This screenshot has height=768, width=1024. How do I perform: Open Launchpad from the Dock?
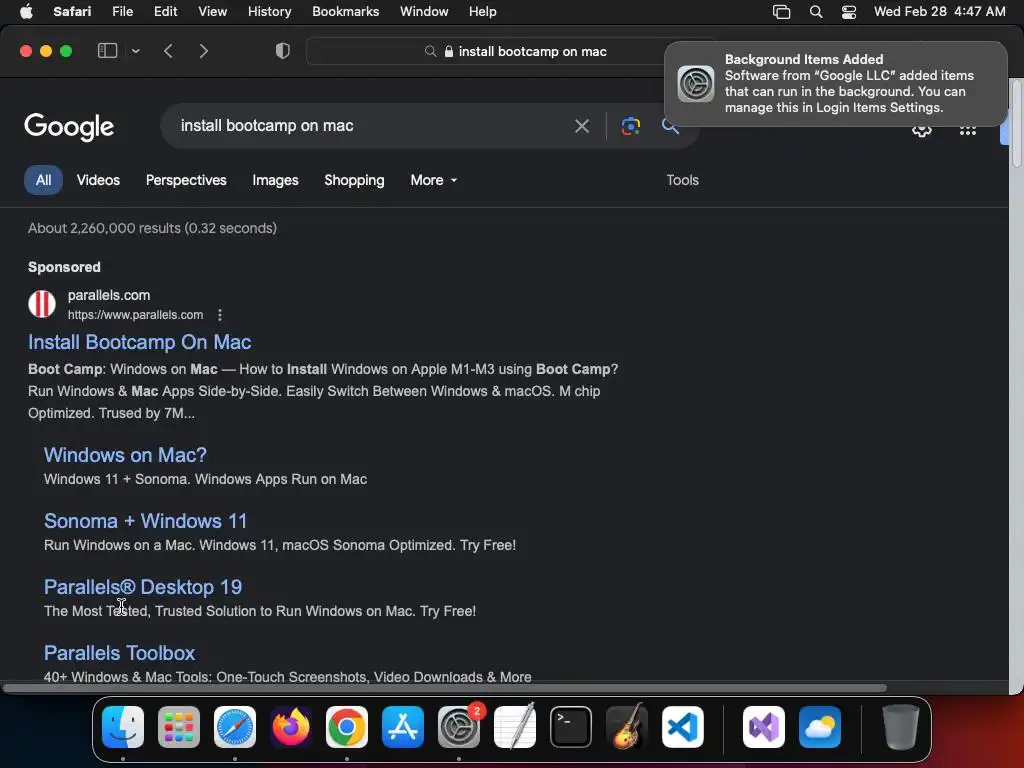(179, 727)
